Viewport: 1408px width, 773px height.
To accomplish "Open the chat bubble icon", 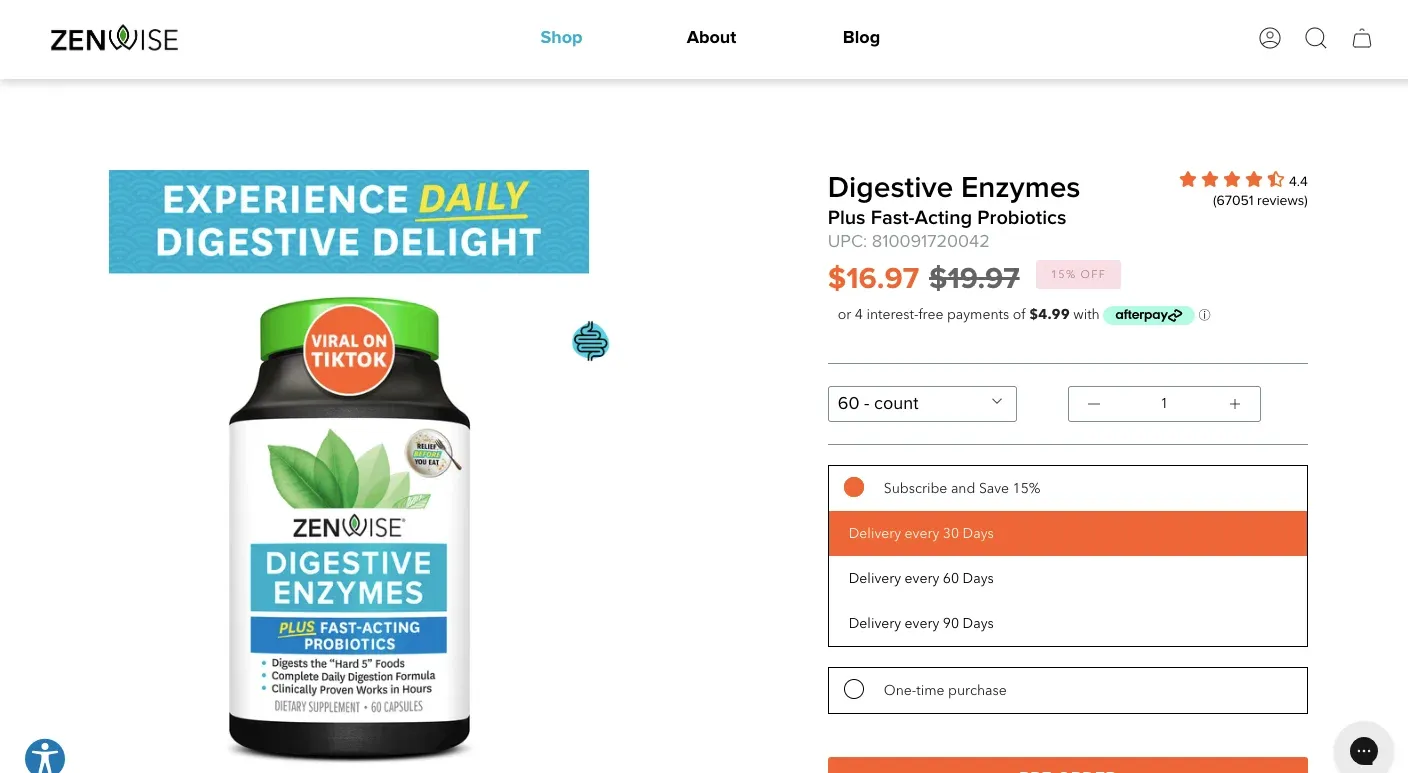I will click(1363, 750).
